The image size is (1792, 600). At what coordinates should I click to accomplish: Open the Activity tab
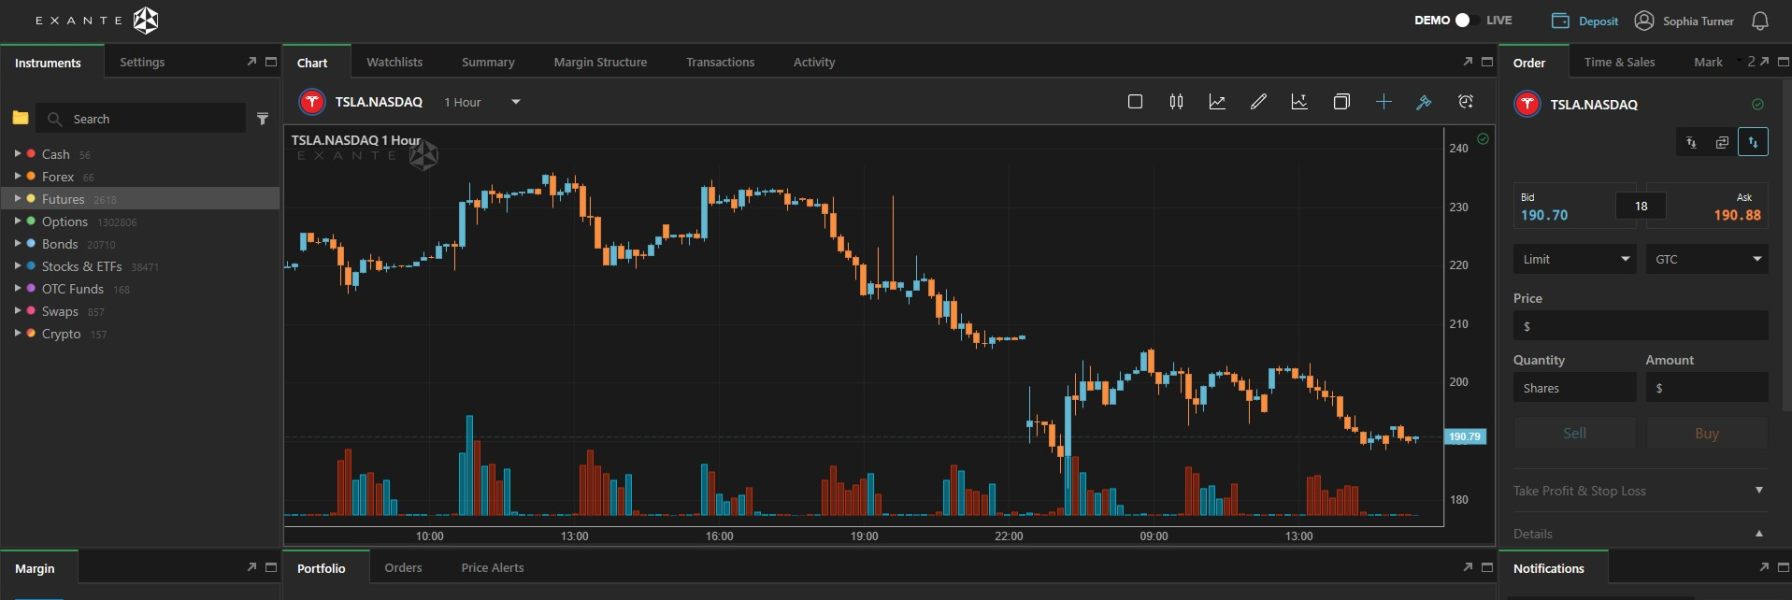pyautogui.click(x=814, y=62)
